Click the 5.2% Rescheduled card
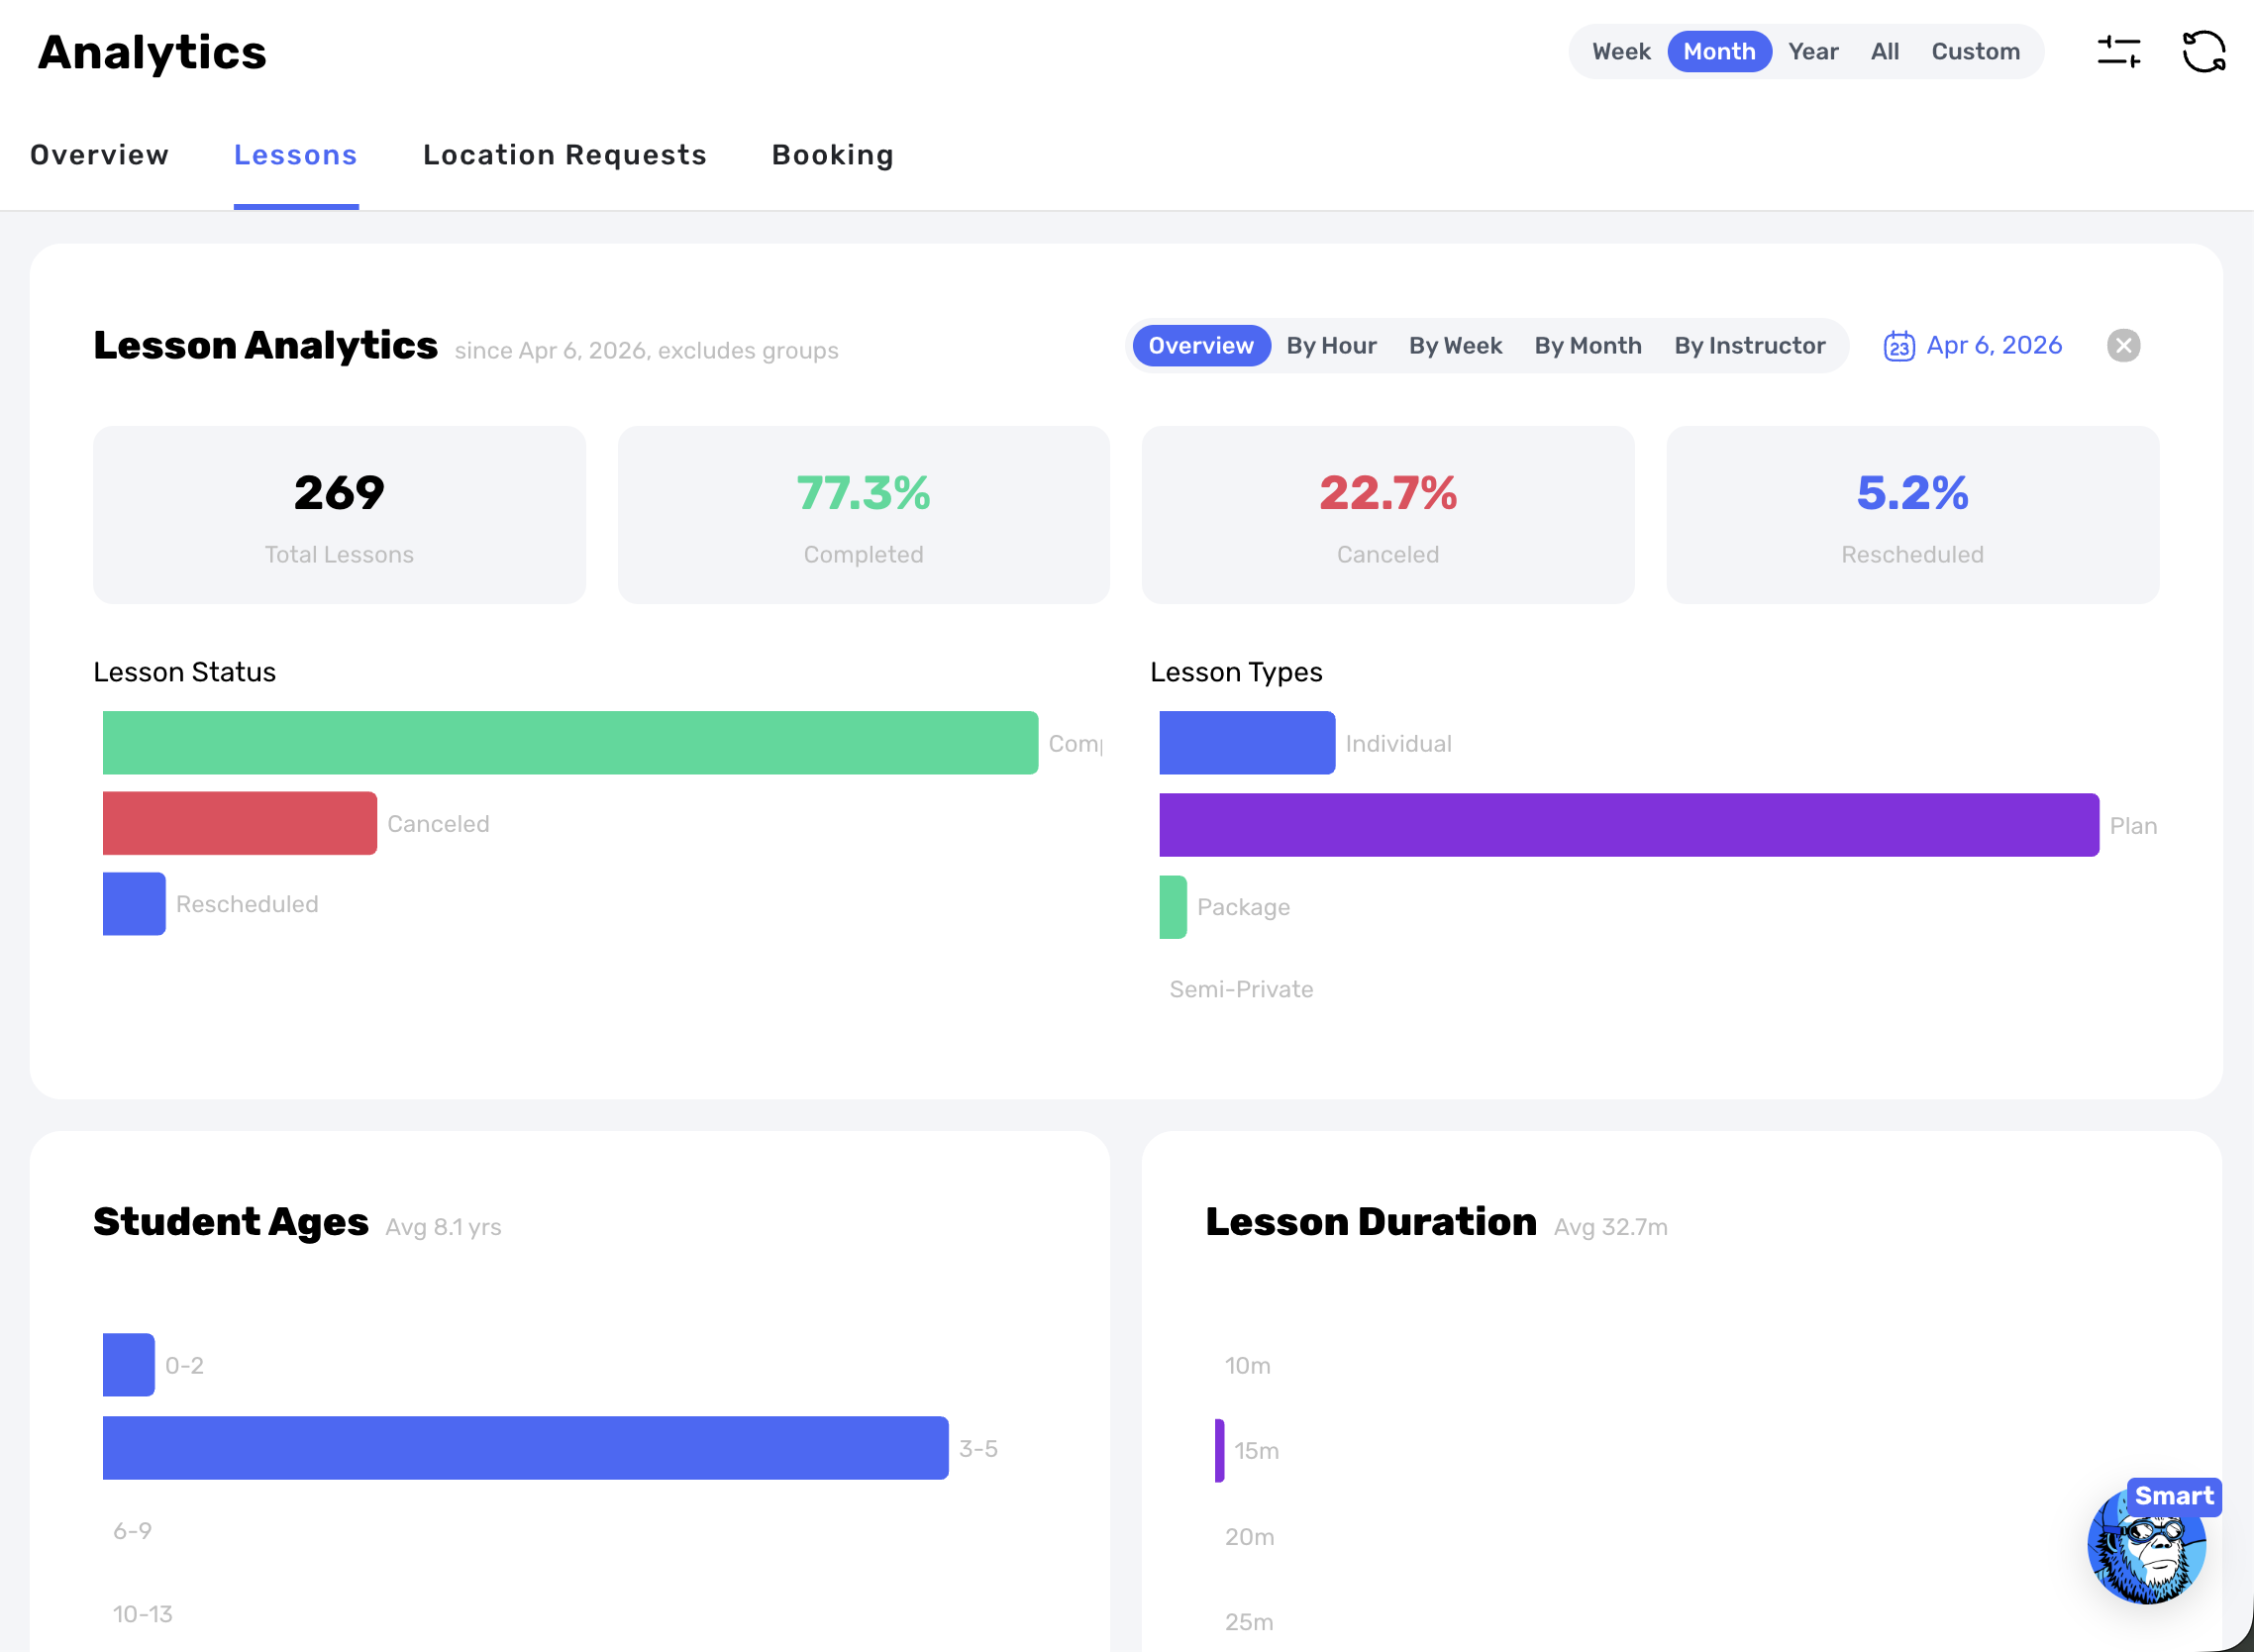The width and height of the screenshot is (2254, 1652). [1912, 515]
